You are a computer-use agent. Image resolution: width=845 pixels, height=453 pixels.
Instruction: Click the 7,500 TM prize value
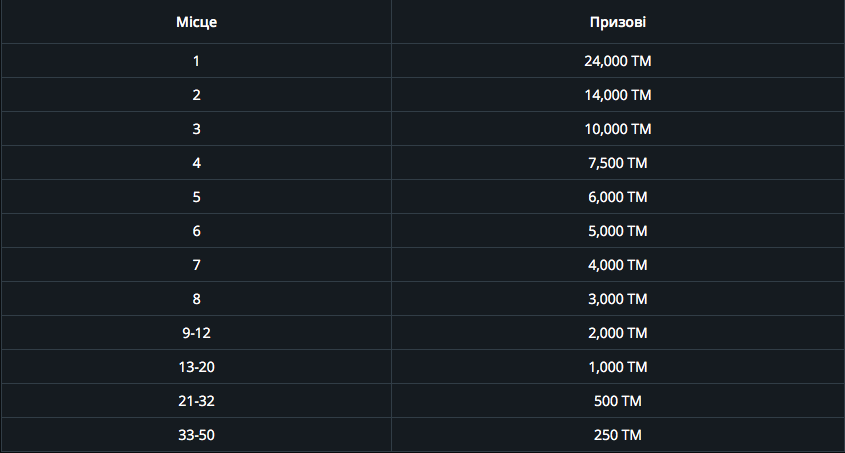pos(618,163)
